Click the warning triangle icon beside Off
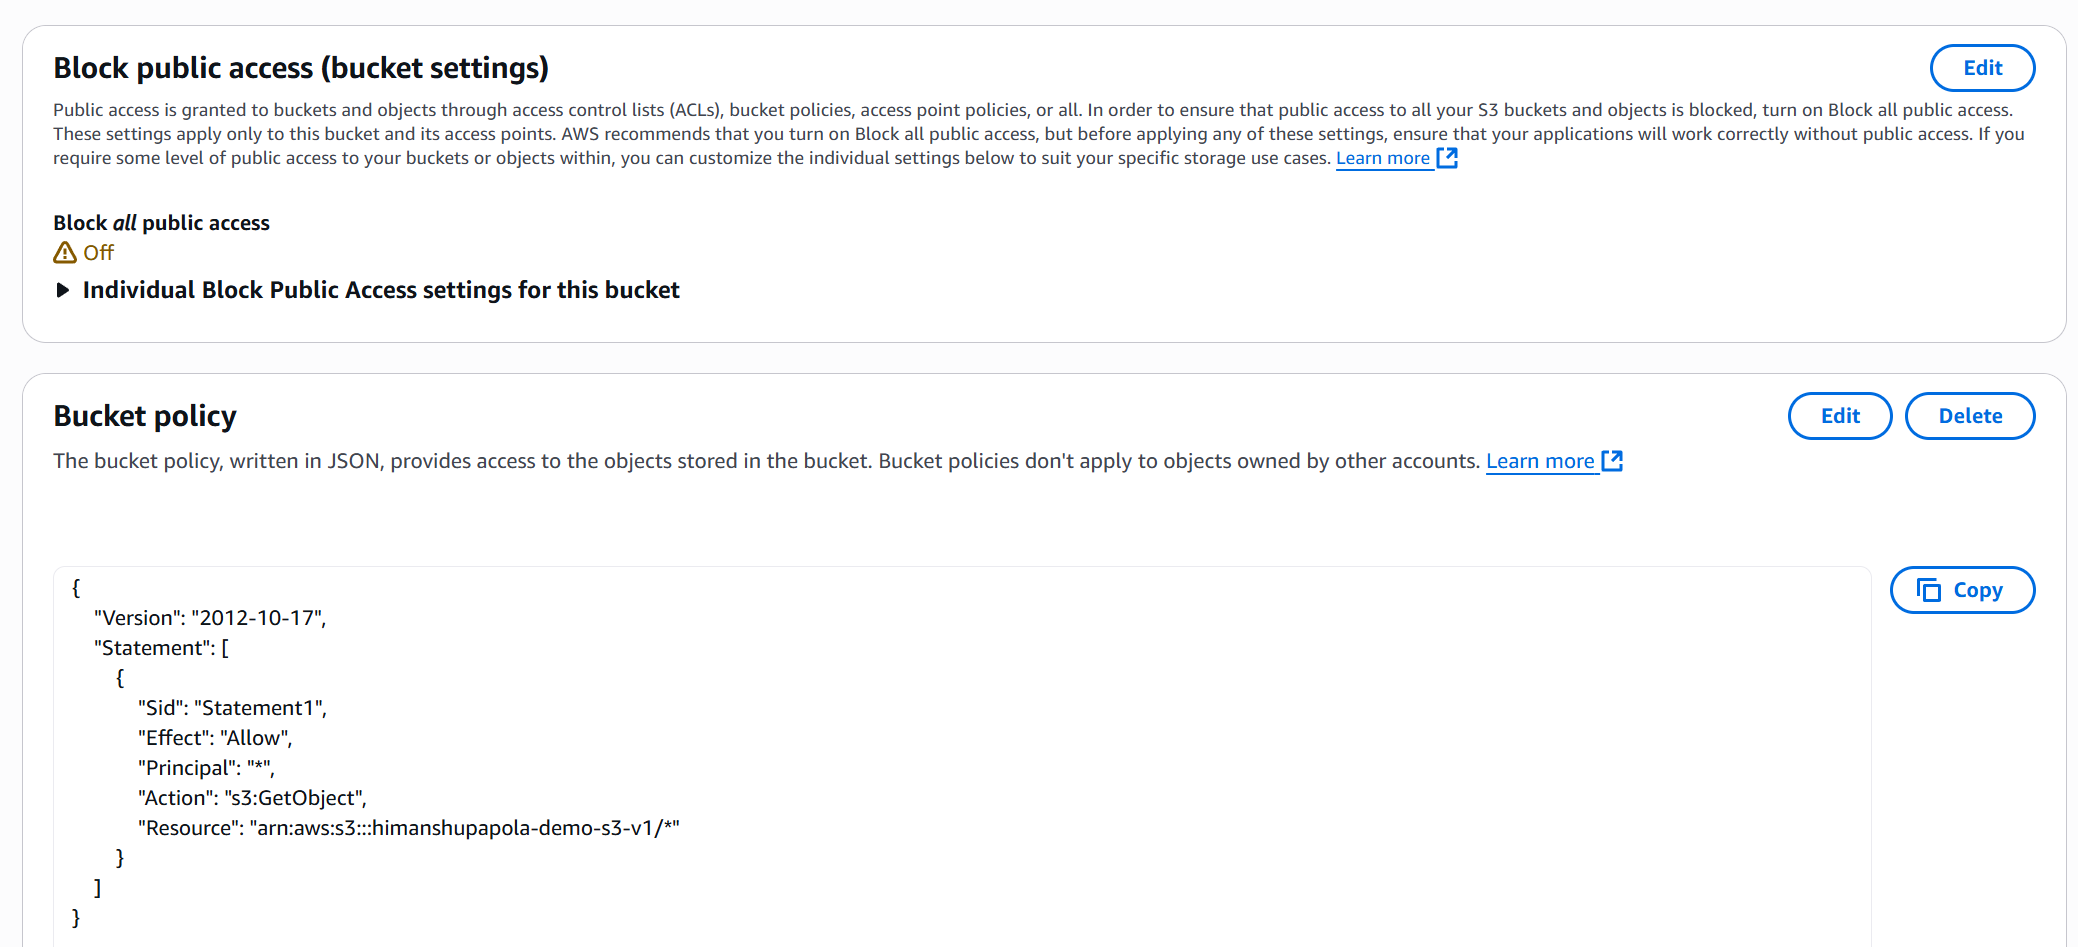2078x947 pixels. 65,253
